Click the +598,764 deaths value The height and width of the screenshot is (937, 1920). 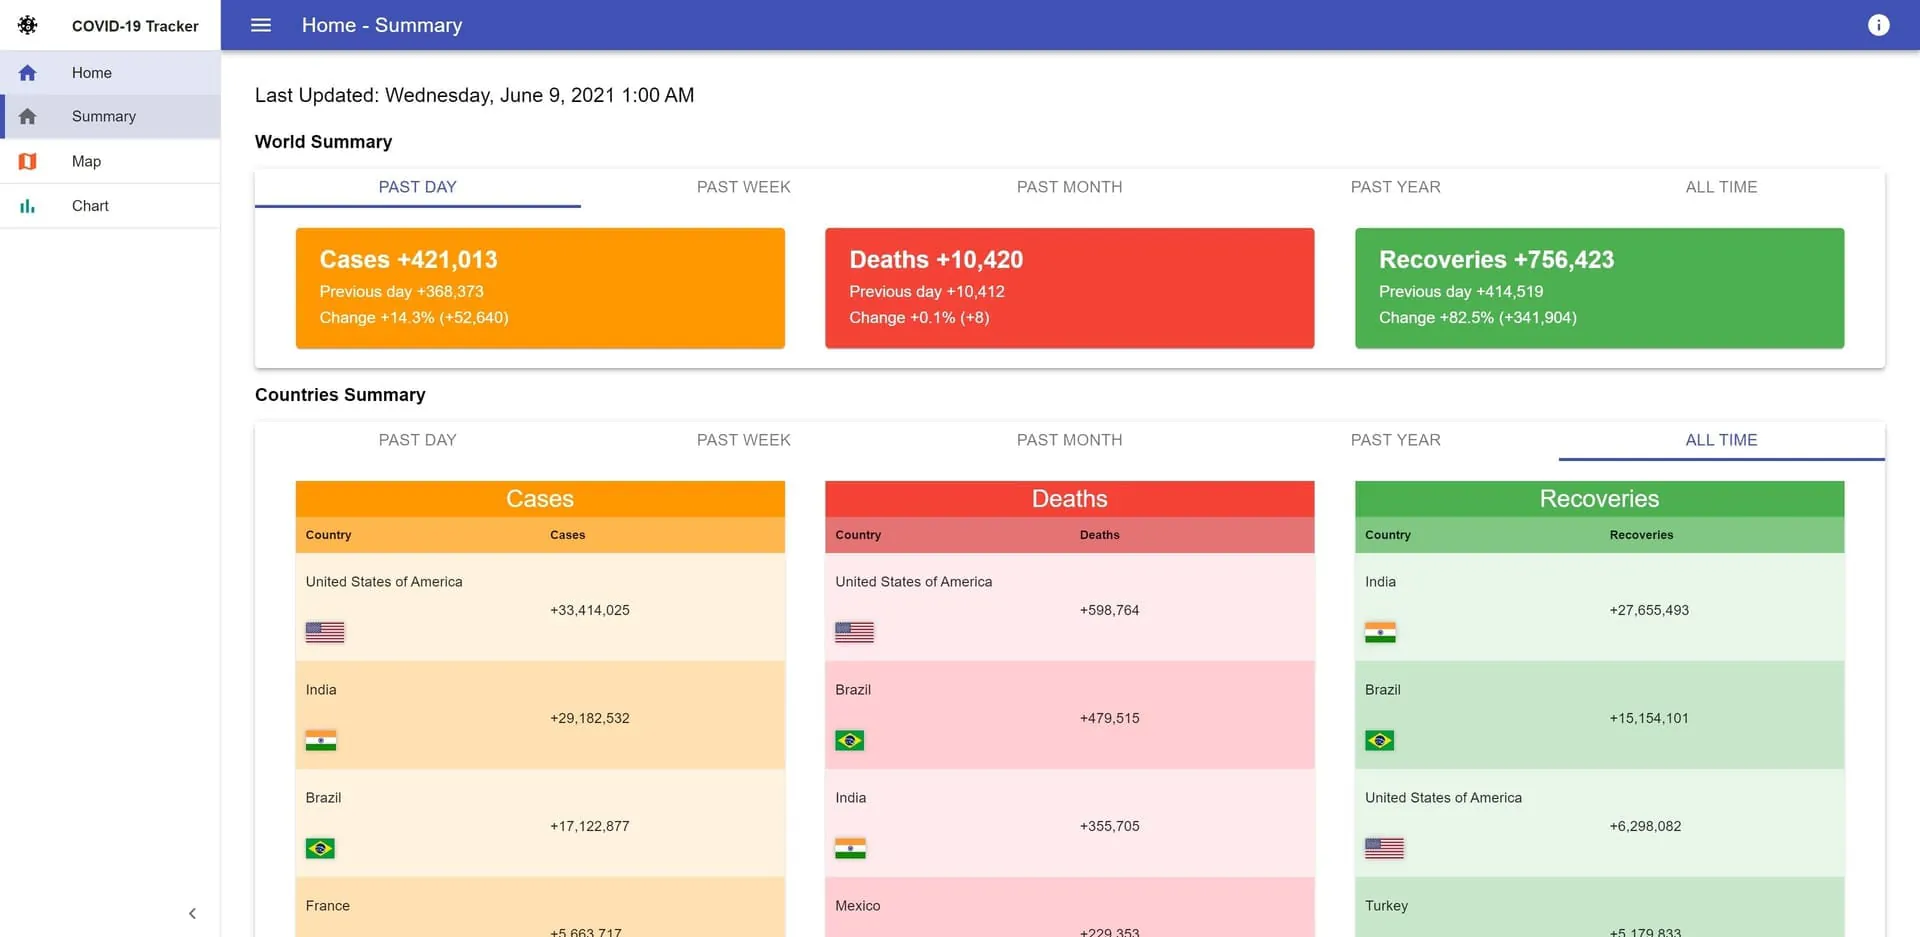[1110, 610]
